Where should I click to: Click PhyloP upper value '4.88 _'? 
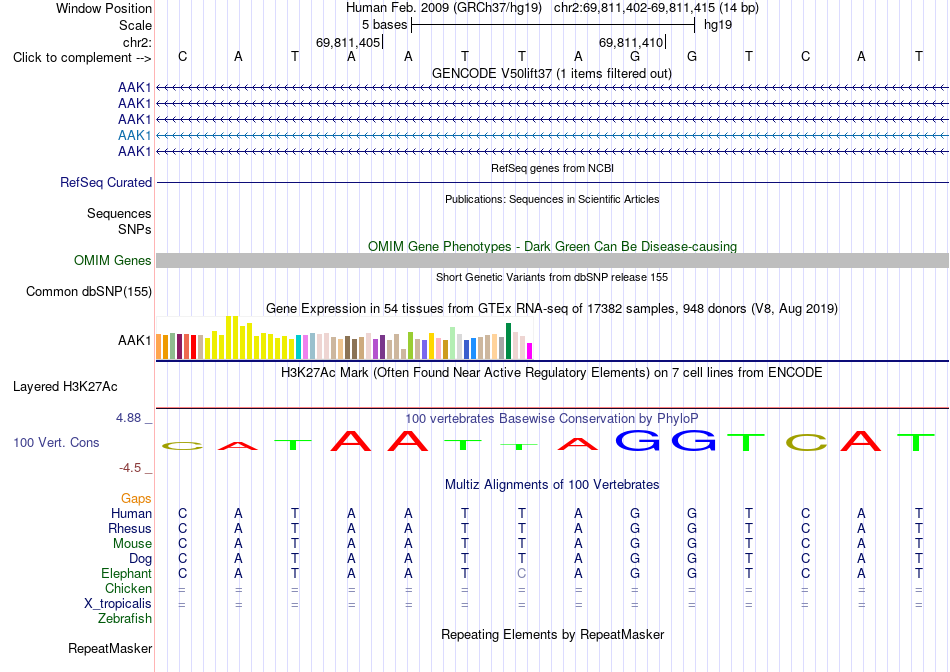click(134, 418)
